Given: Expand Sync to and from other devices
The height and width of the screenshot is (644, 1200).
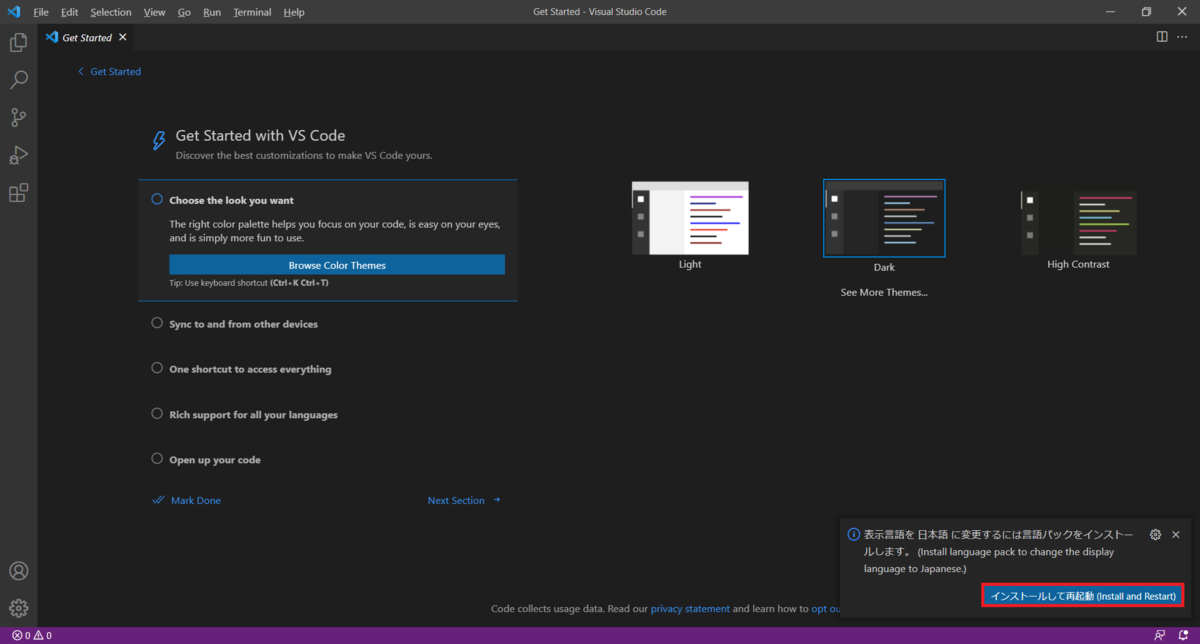Looking at the screenshot, I should pyautogui.click(x=243, y=324).
